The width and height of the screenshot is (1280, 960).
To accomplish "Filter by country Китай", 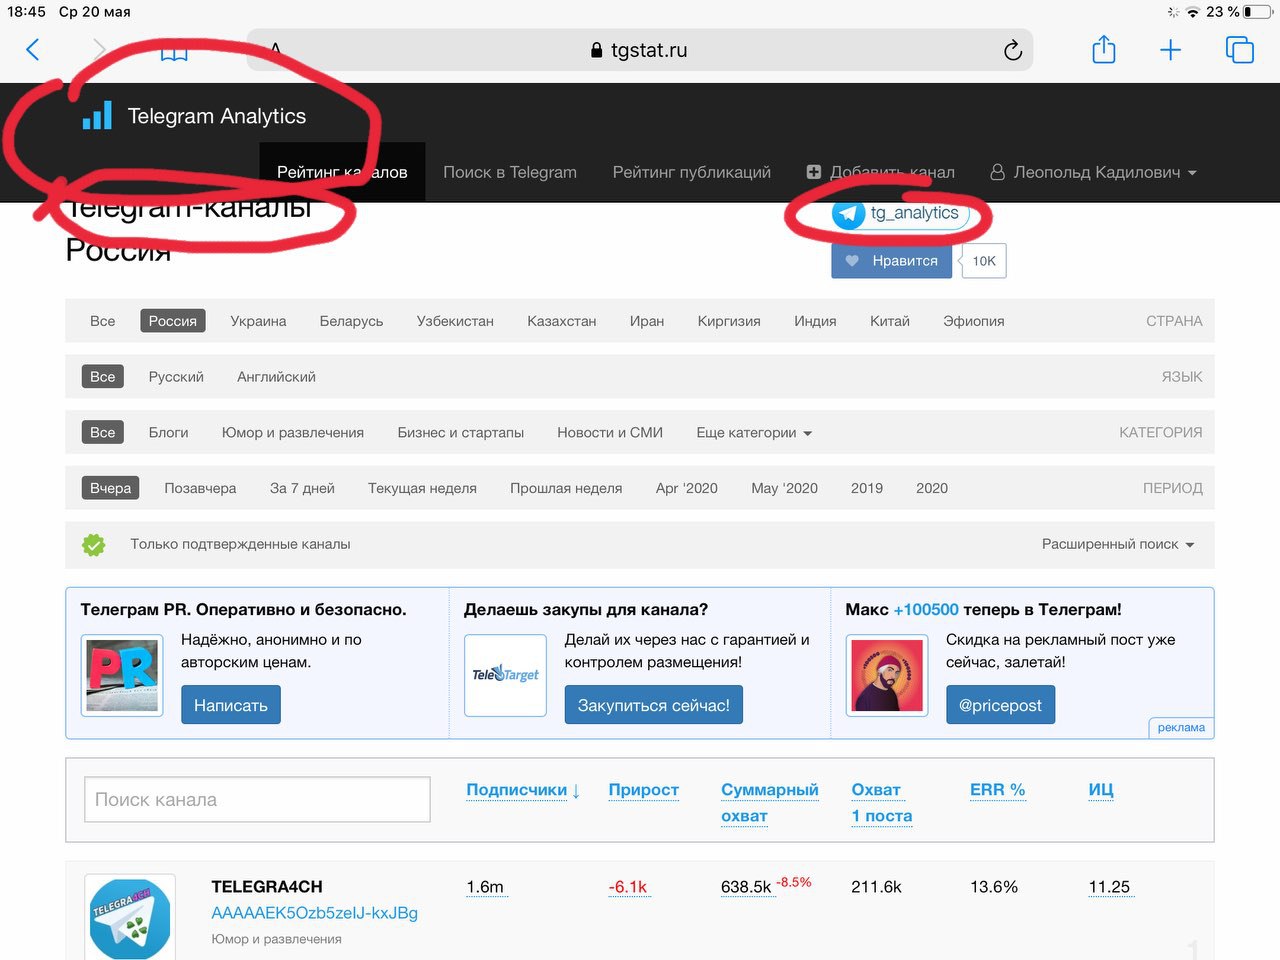I will tap(890, 321).
